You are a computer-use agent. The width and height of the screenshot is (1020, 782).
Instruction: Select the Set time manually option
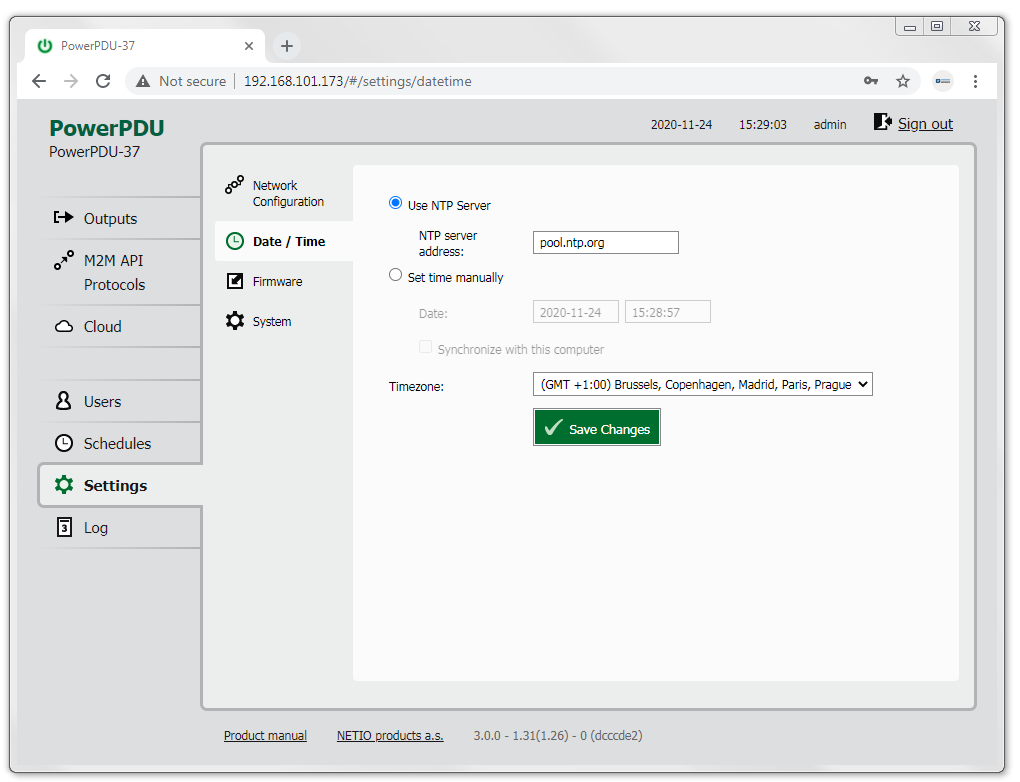tap(396, 275)
